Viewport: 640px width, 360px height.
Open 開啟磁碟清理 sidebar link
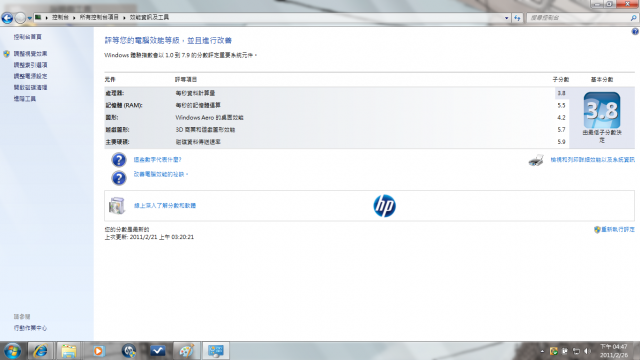[30, 87]
